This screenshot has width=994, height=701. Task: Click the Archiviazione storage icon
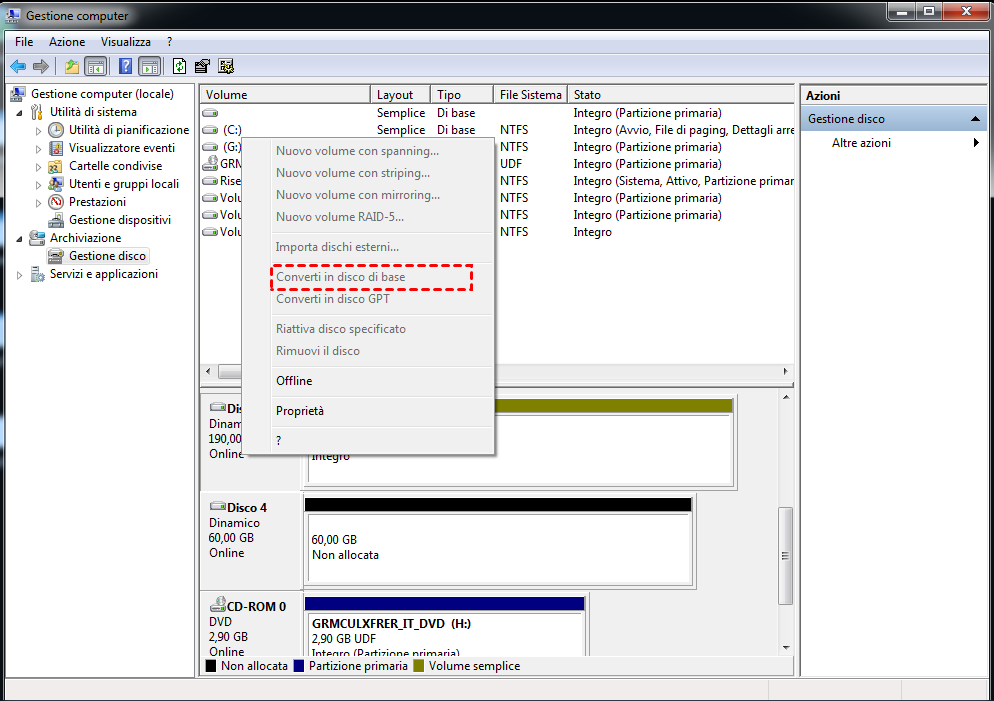click(37, 238)
